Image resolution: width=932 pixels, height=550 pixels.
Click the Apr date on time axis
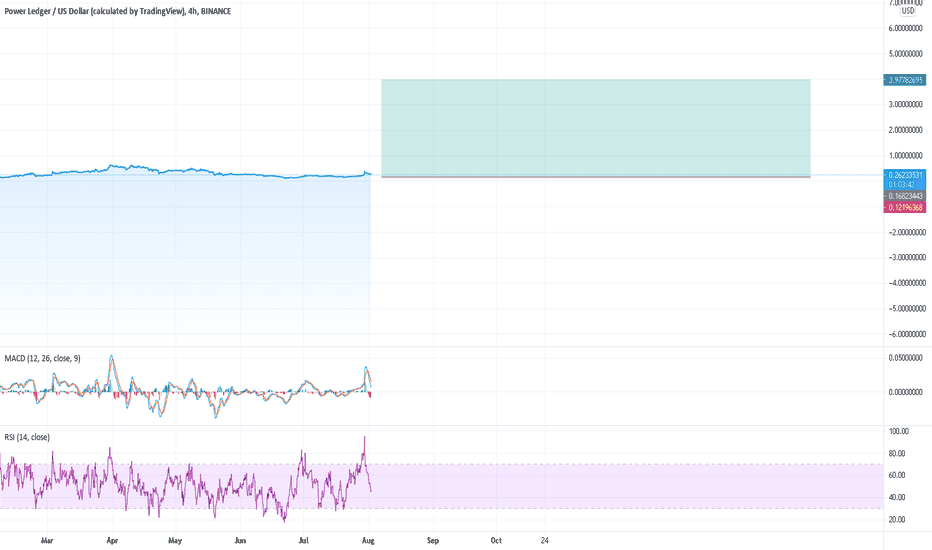(112, 540)
